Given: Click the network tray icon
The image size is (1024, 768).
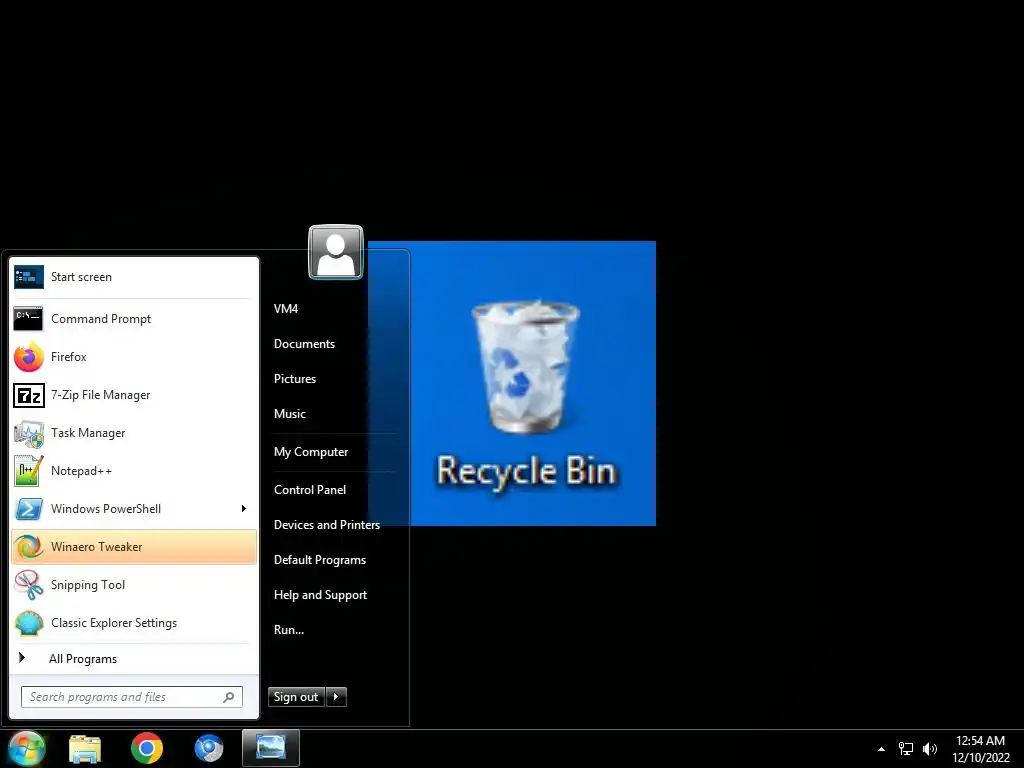Looking at the screenshot, I should point(906,749).
